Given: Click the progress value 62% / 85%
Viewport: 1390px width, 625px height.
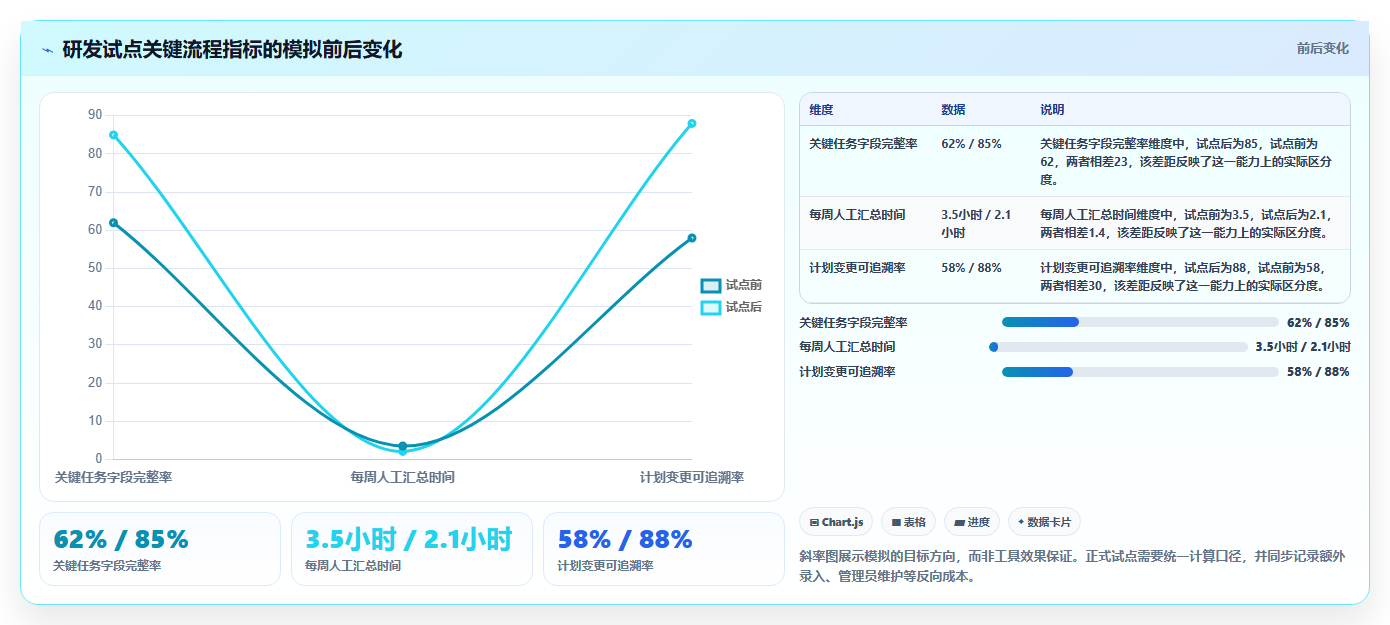Looking at the screenshot, I should [x=1318, y=322].
